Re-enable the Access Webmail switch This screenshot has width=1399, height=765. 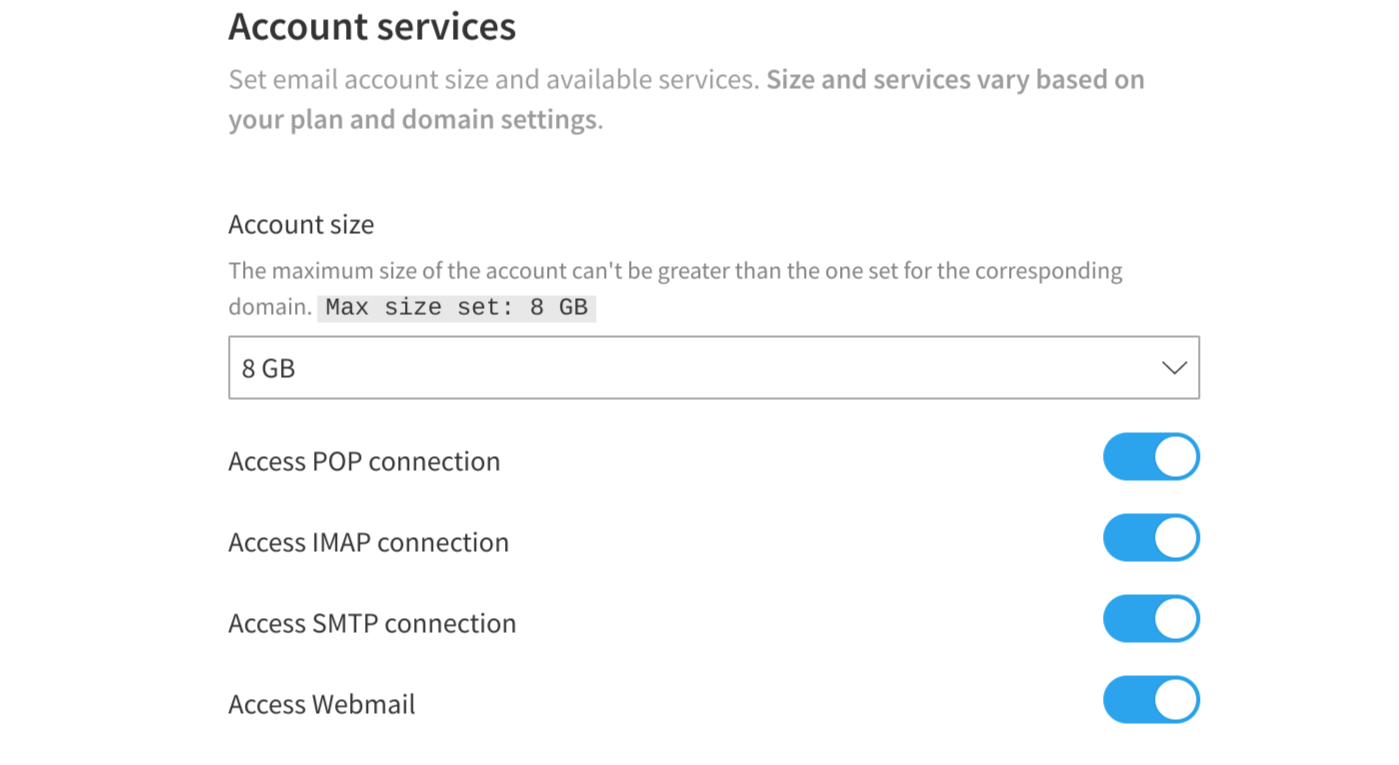(1150, 699)
